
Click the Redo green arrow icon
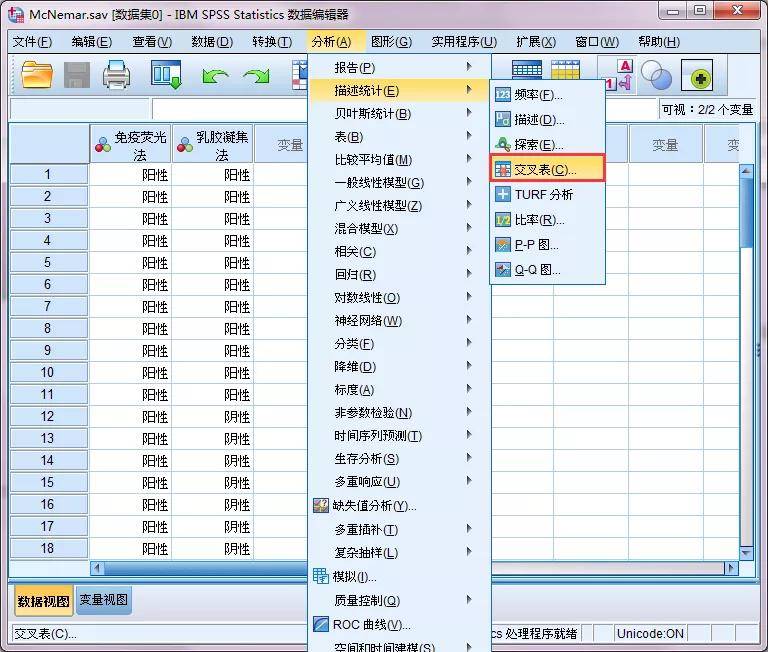click(256, 76)
